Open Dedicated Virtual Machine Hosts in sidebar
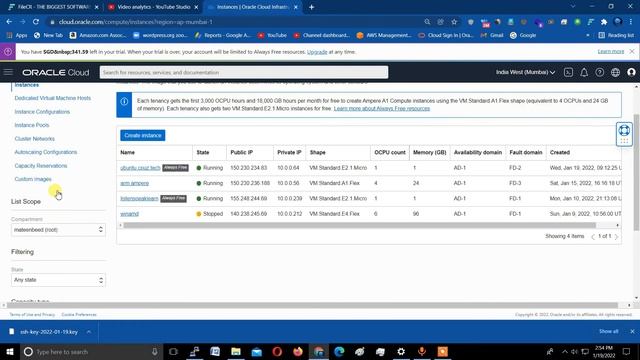The image size is (640, 360). [x=53, y=98]
